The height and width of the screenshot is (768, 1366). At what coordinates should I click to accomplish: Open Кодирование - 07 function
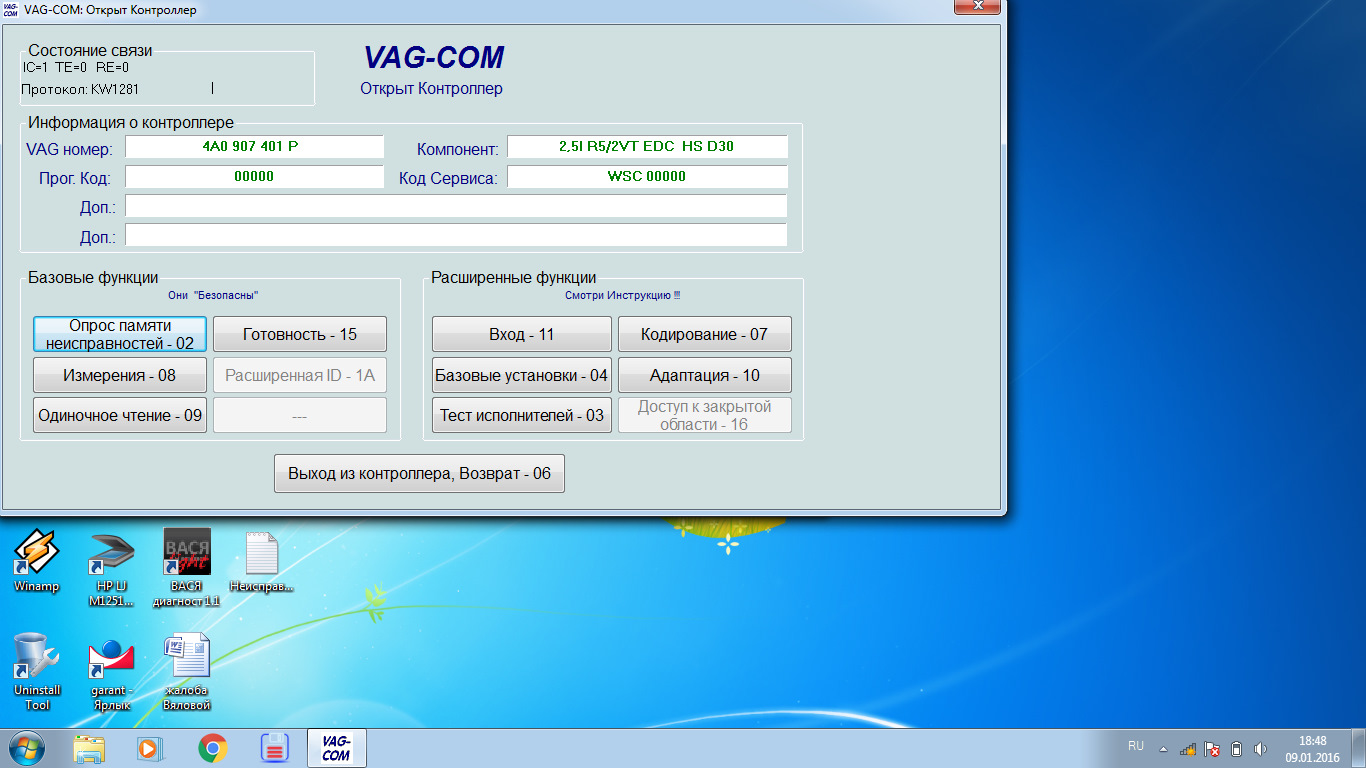pyautogui.click(x=705, y=334)
